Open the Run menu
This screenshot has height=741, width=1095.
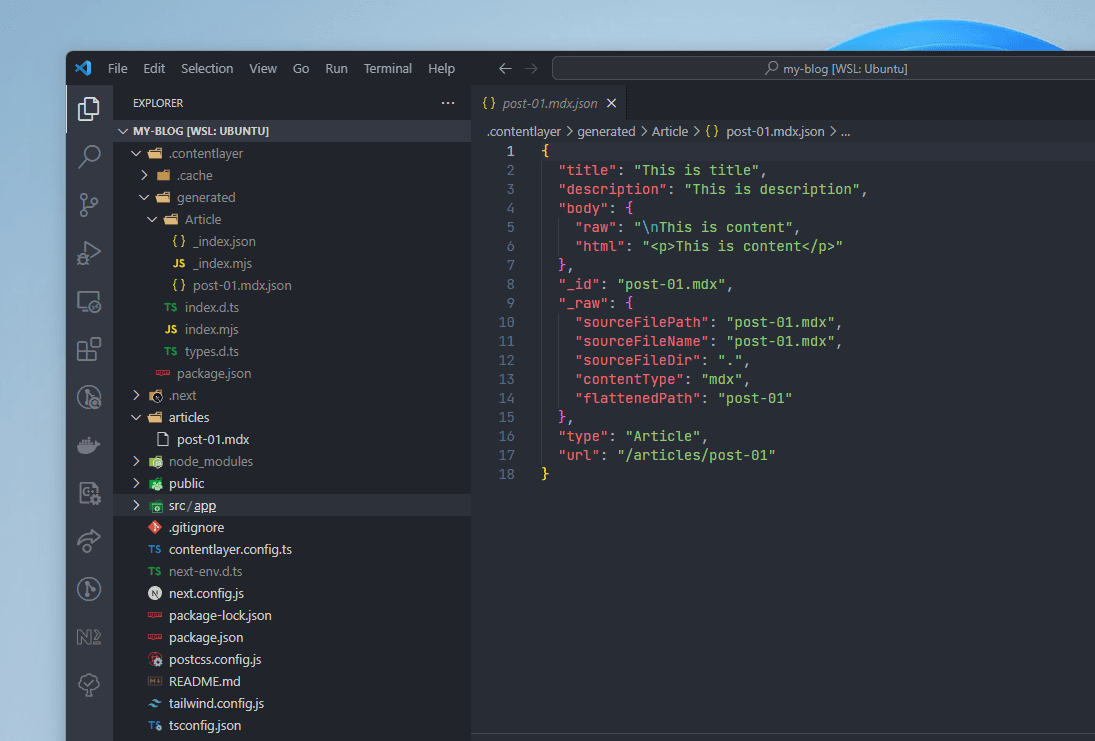point(336,68)
